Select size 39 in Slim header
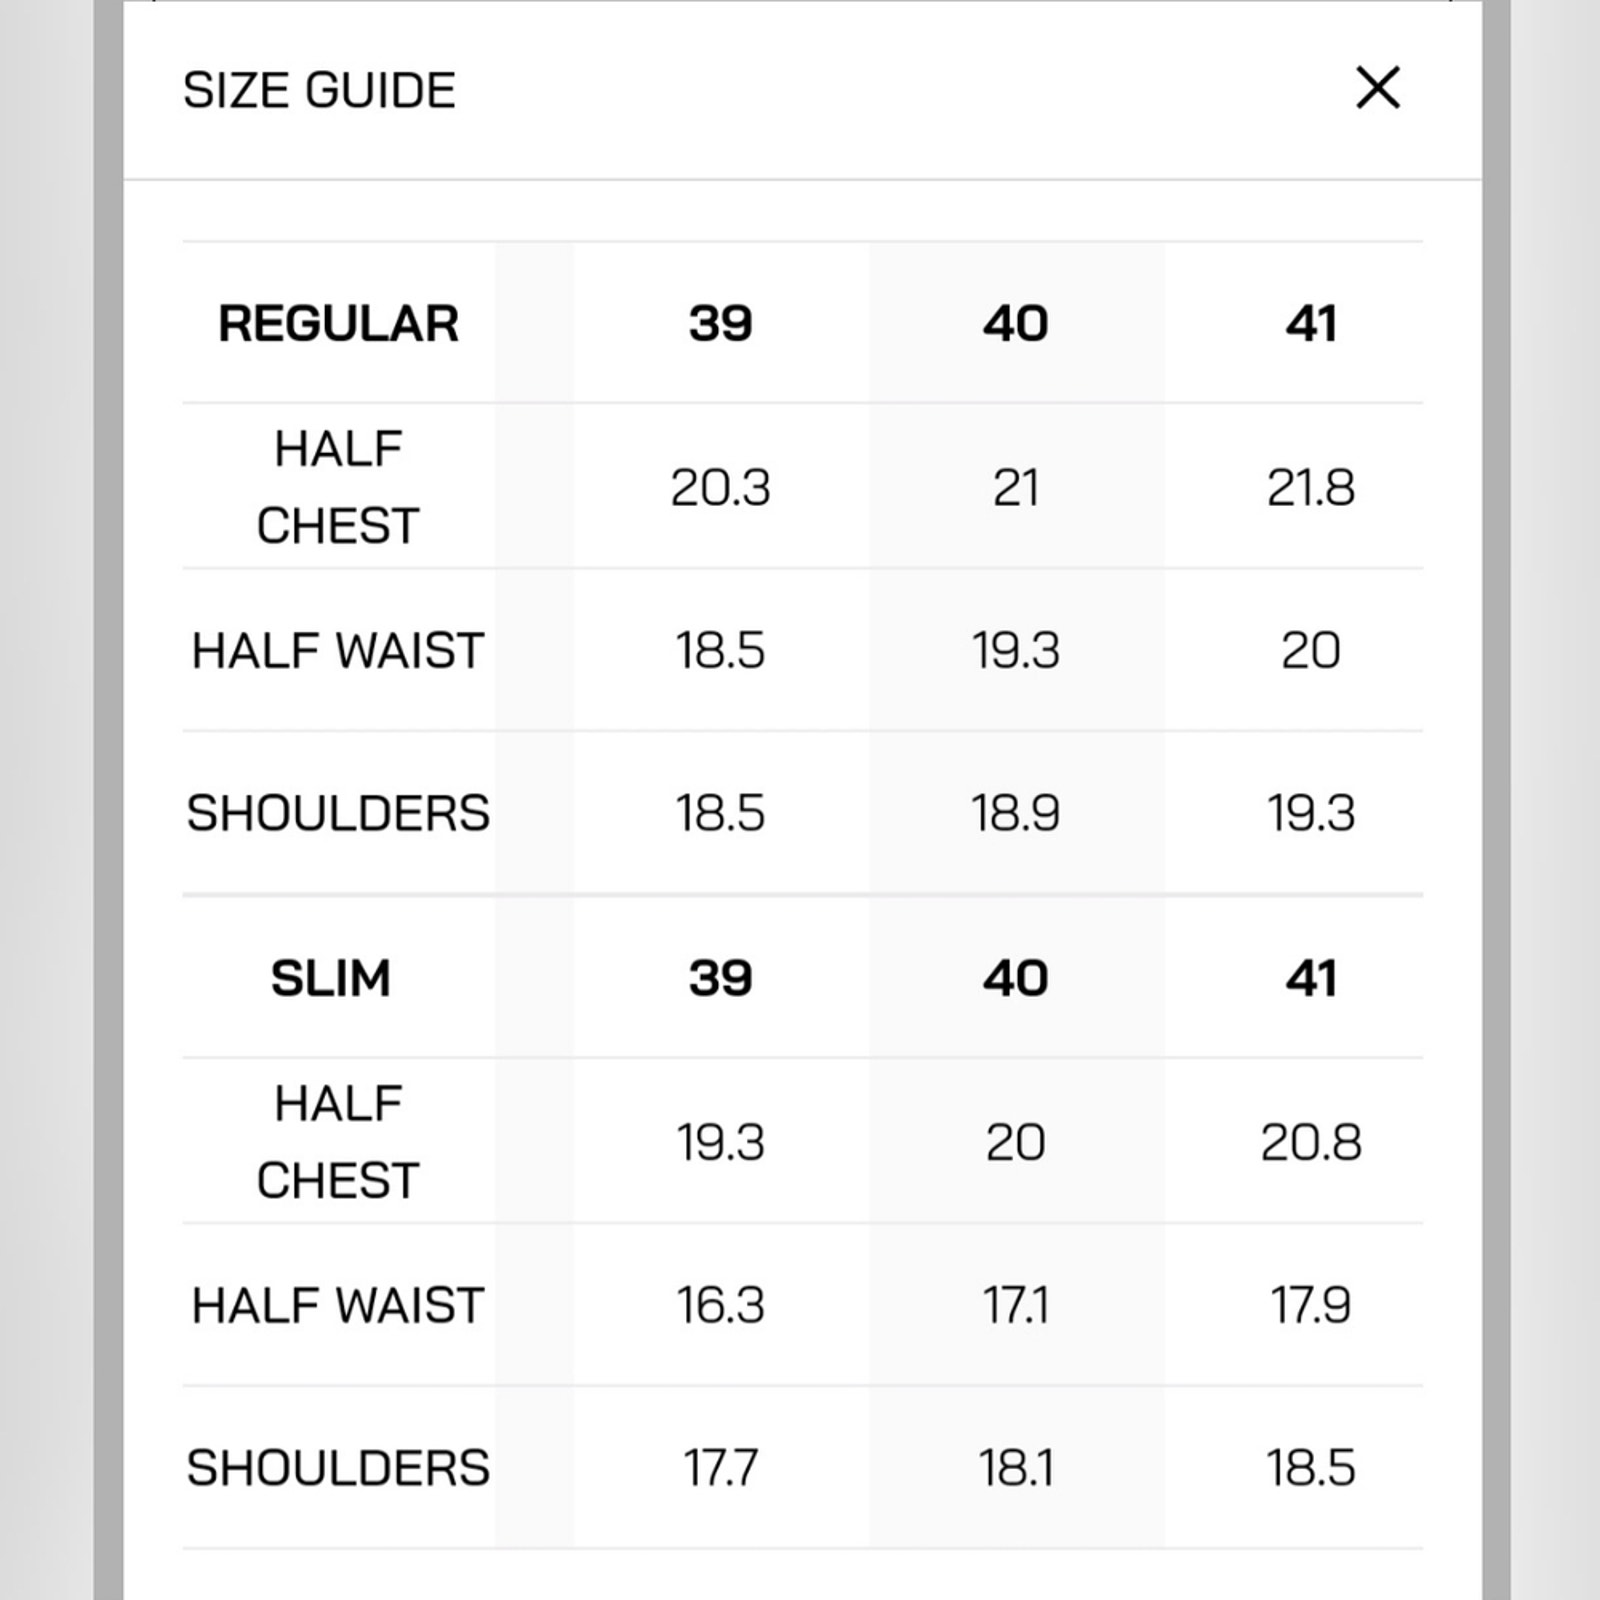This screenshot has height=1600, width=1600. pyautogui.click(x=720, y=978)
